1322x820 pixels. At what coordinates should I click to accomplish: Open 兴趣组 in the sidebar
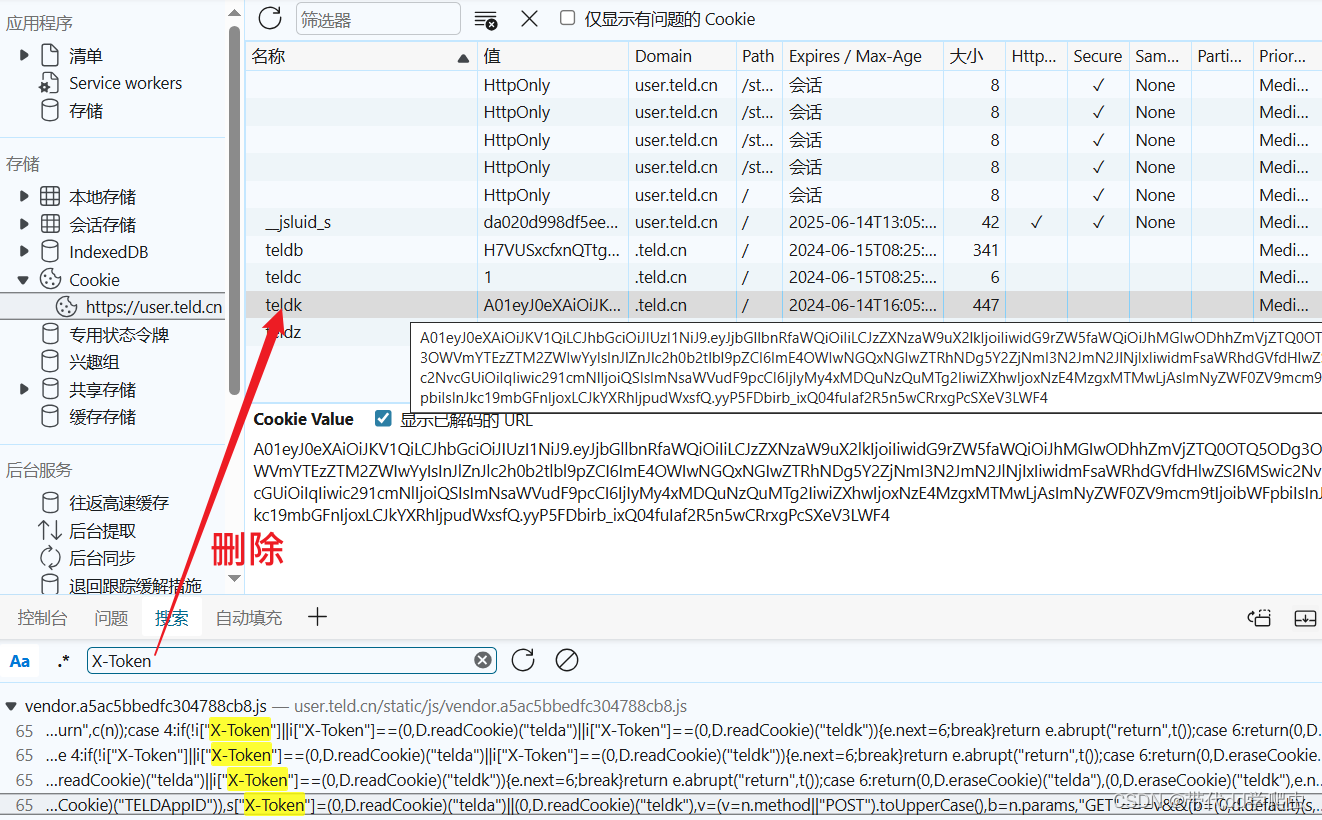point(94,362)
